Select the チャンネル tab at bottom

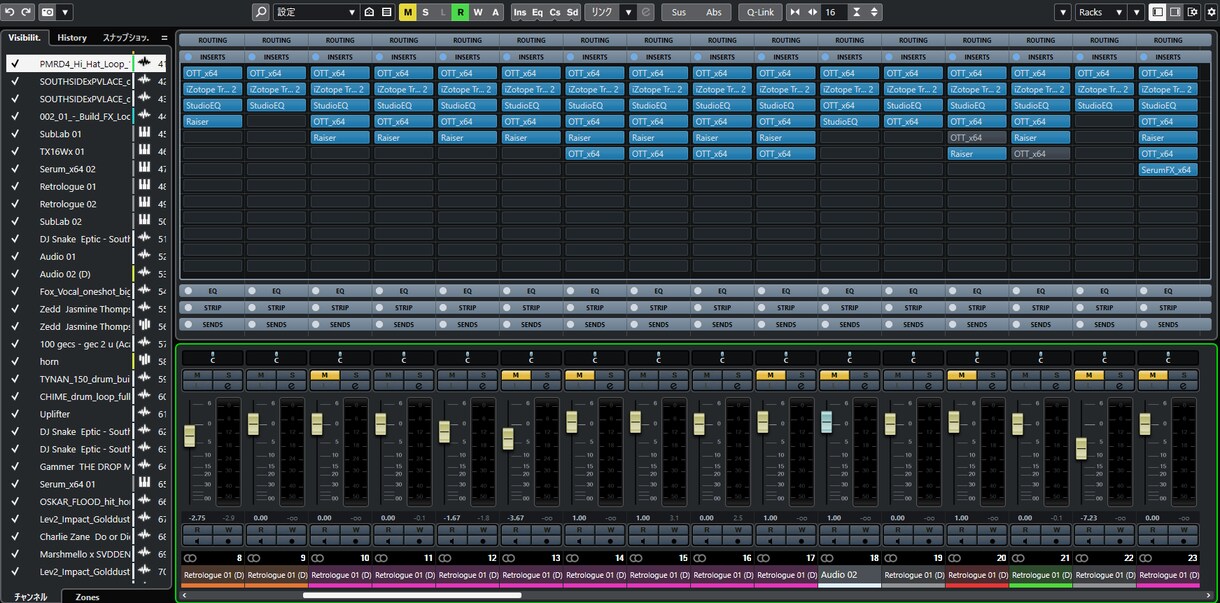coord(30,596)
